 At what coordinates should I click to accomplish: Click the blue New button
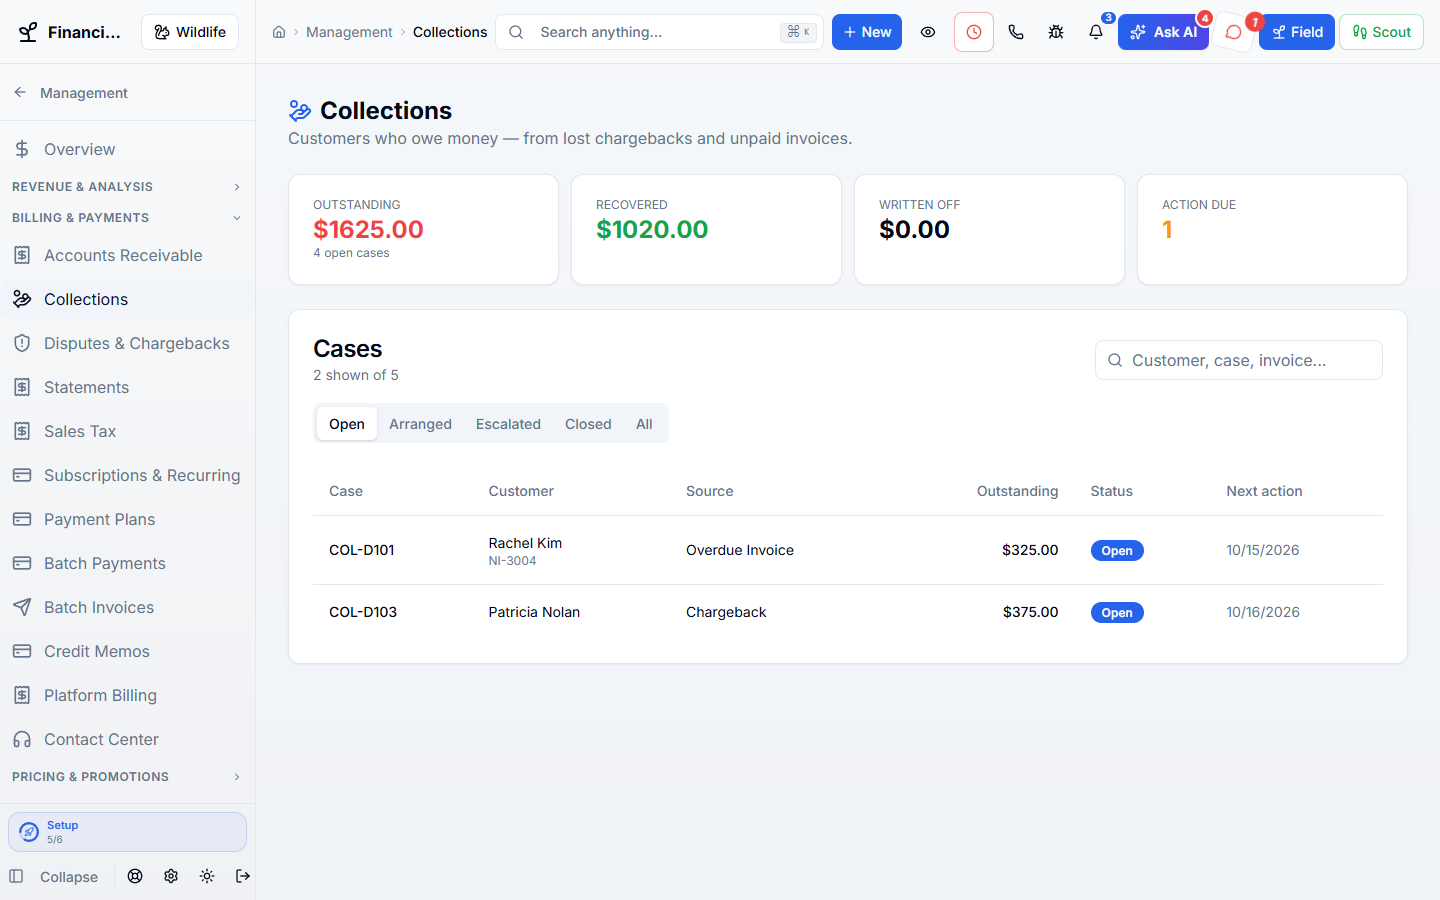(x=867, y=32)
